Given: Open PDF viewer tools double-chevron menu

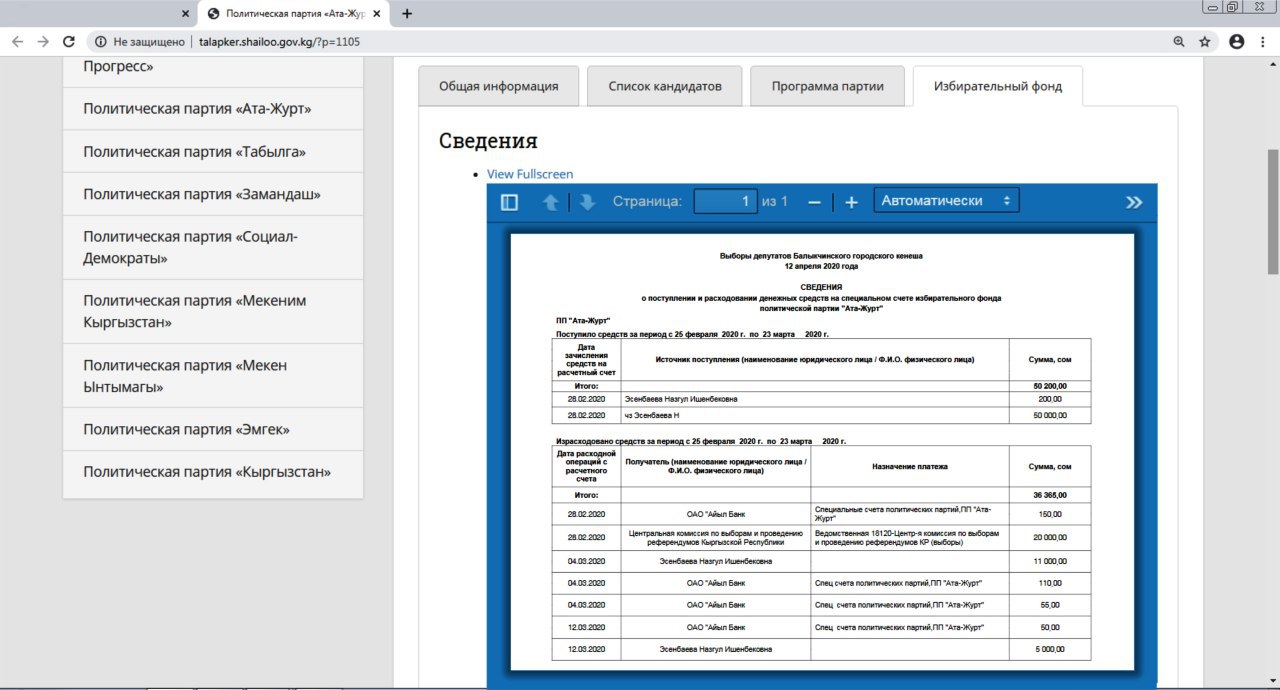Looking at the screenshot, I should 1133,202.
